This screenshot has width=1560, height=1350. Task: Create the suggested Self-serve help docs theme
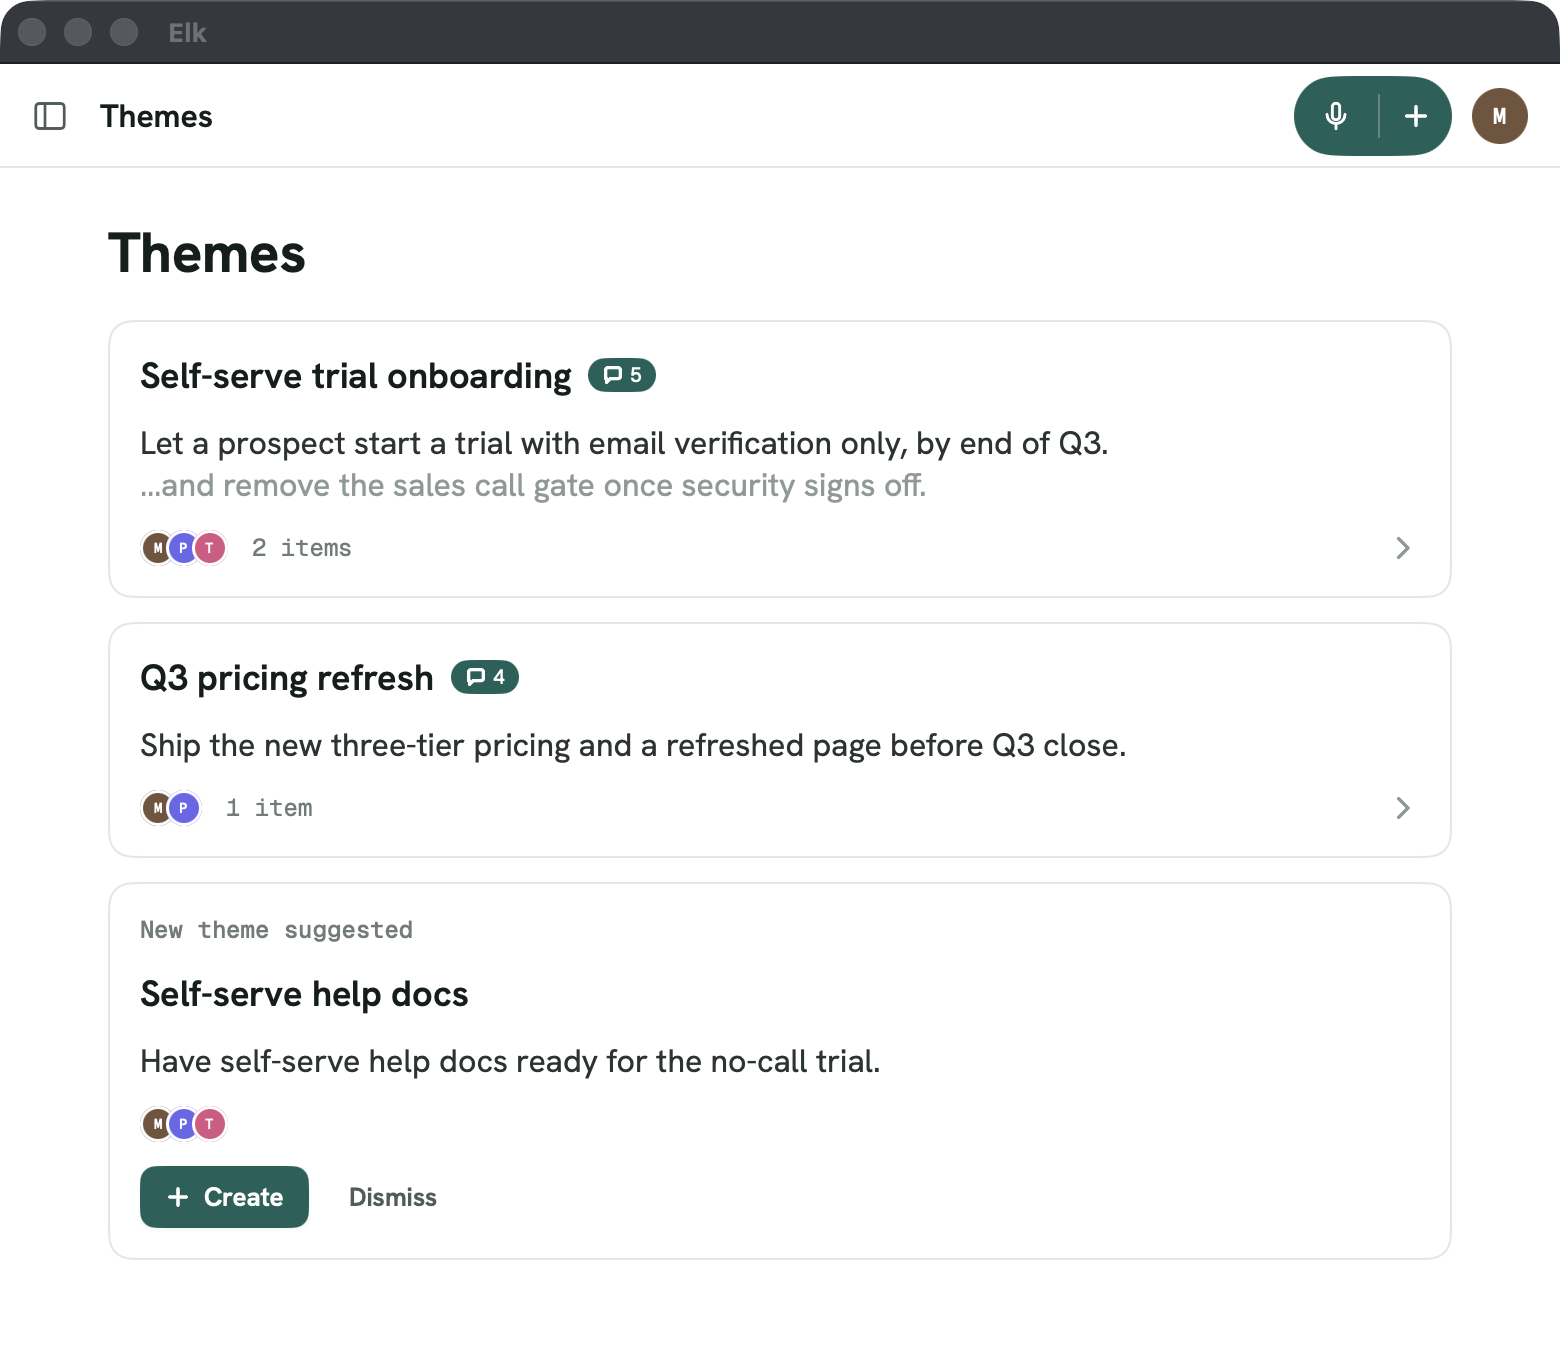tap(224, 1197)
